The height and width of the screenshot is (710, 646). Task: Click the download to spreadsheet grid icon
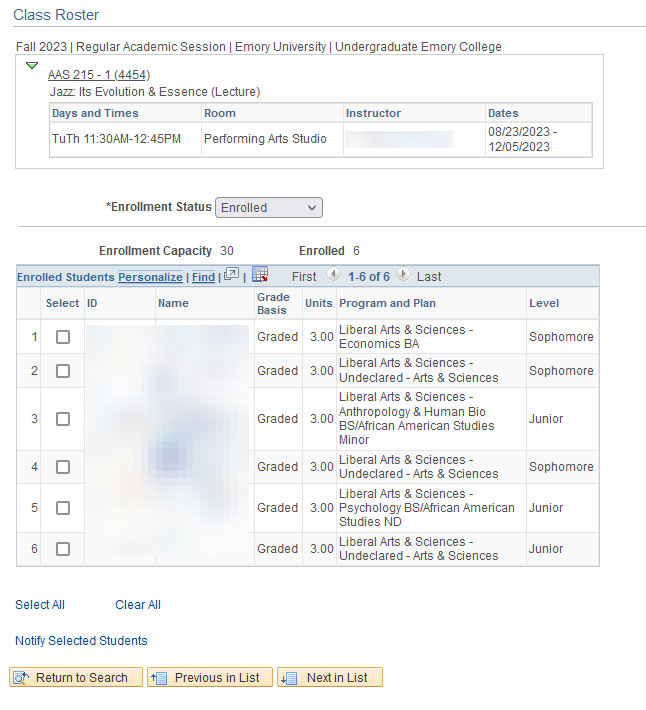[x=260, y=275]
